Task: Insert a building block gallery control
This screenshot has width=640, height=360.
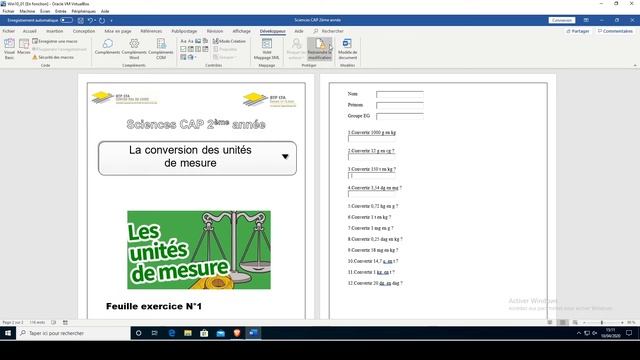Action: [x=205, y=41]
